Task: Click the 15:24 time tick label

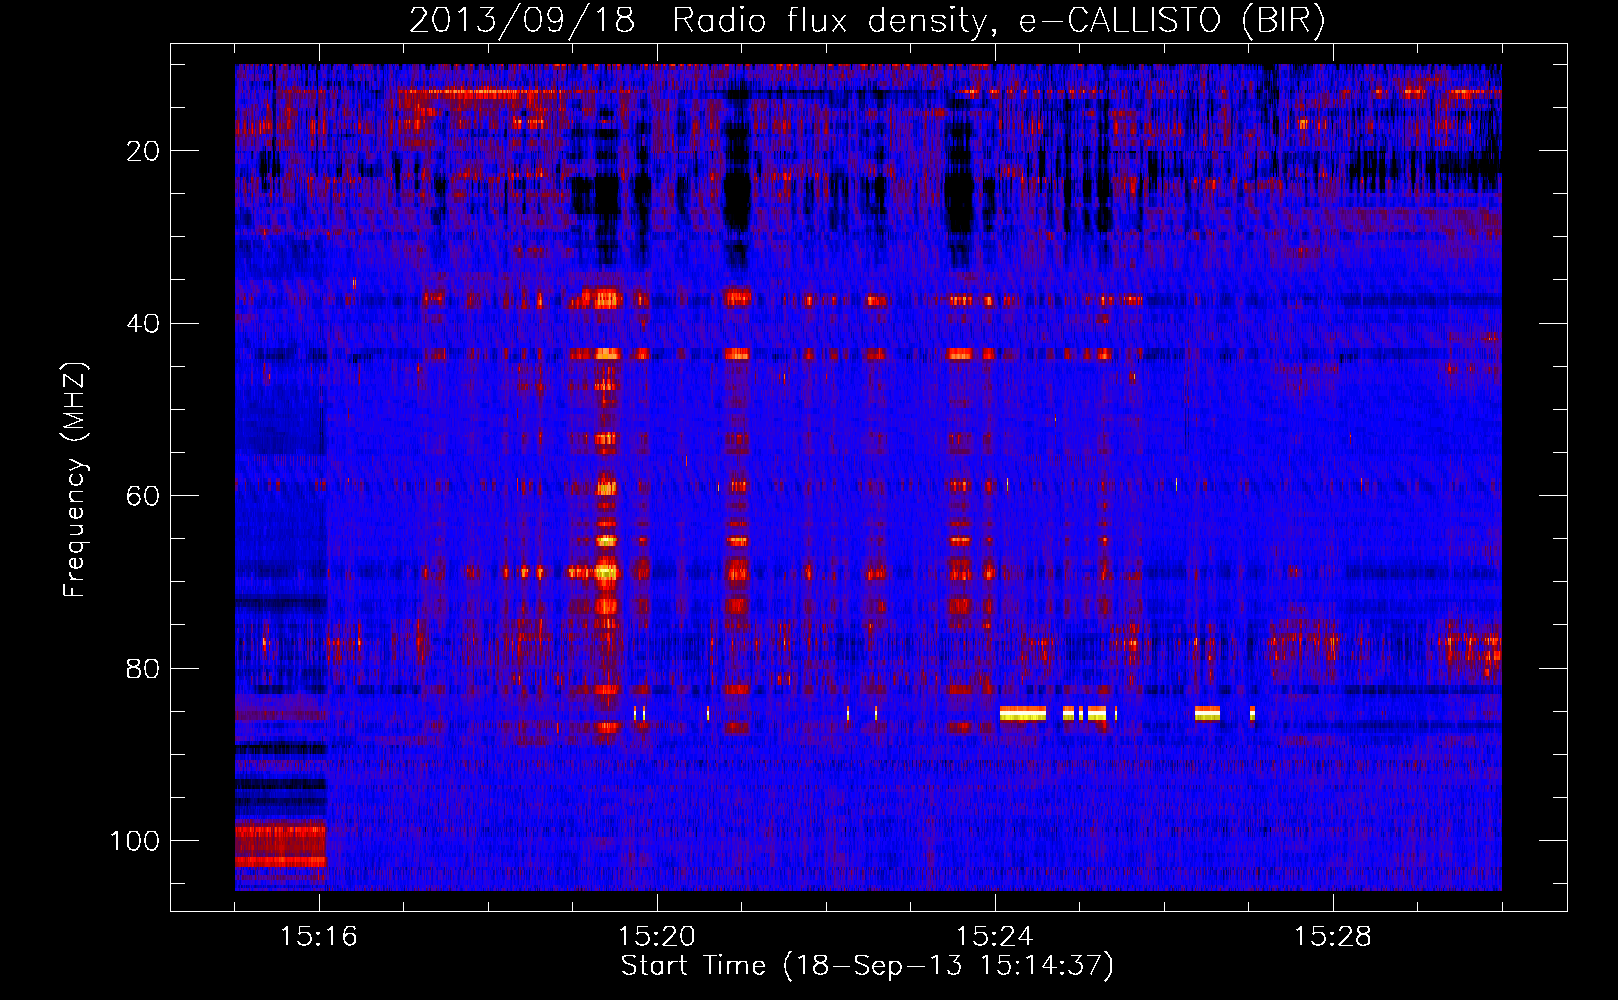Action: (995, 937)
